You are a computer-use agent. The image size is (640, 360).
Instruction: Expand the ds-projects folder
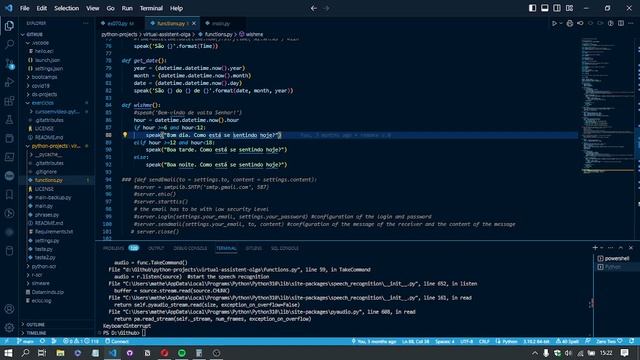tap(44, 94)
